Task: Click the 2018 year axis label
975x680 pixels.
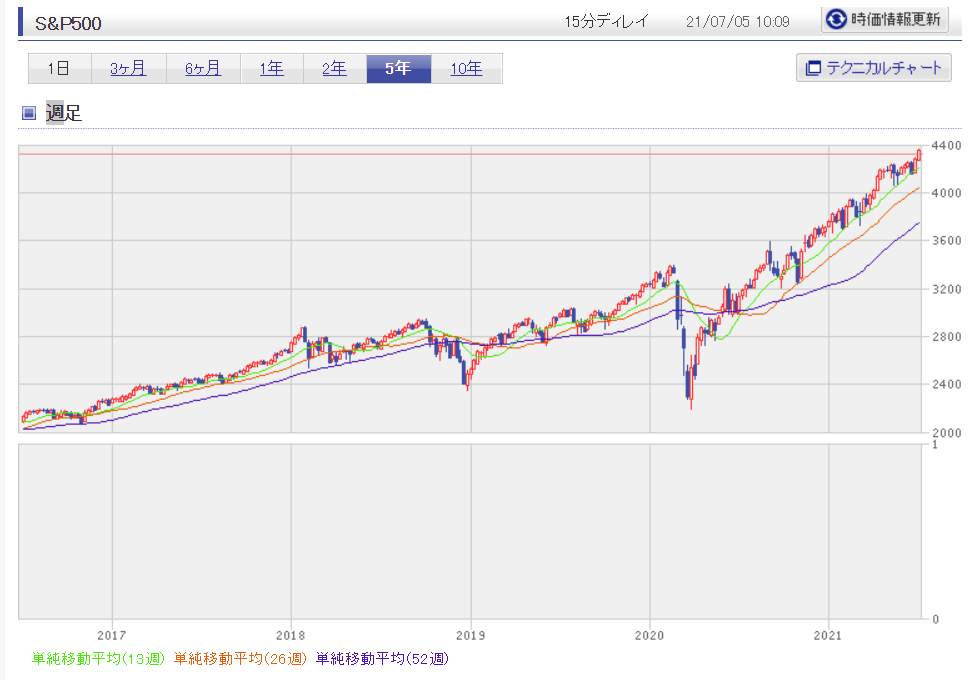Action: point(290,635)
